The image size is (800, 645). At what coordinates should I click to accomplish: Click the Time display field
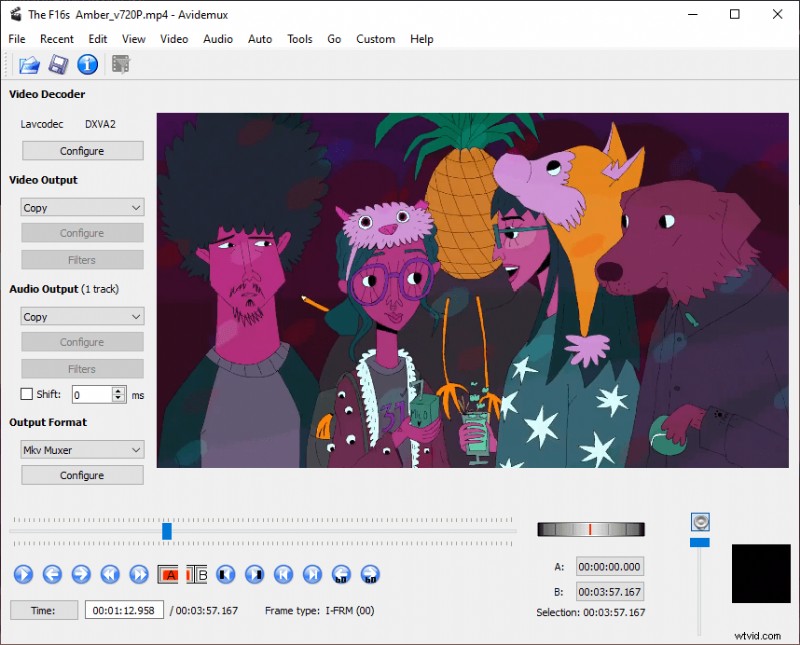pos(124,610)
